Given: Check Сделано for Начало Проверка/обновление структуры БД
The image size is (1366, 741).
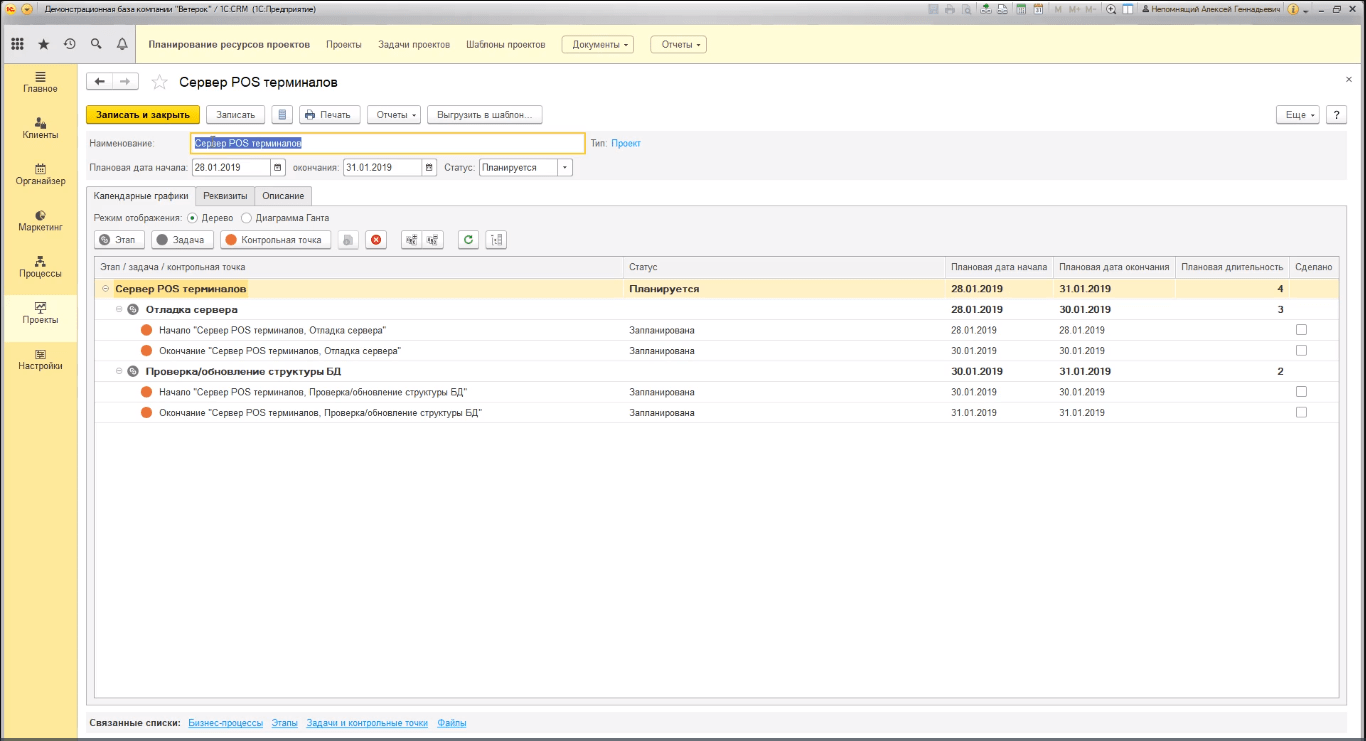Looking at the screenshot, I should click(1301, 392).
